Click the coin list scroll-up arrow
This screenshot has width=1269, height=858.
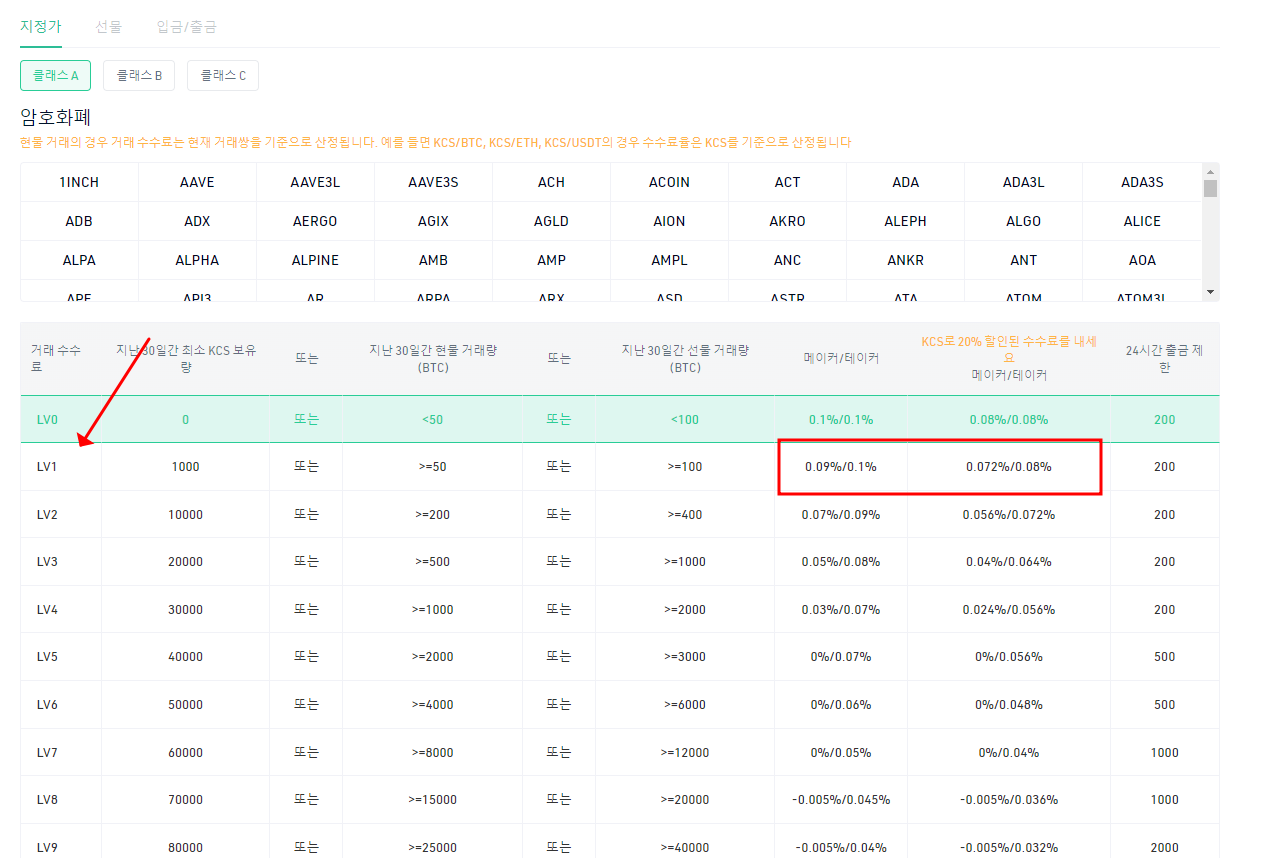coord(1211,171)
